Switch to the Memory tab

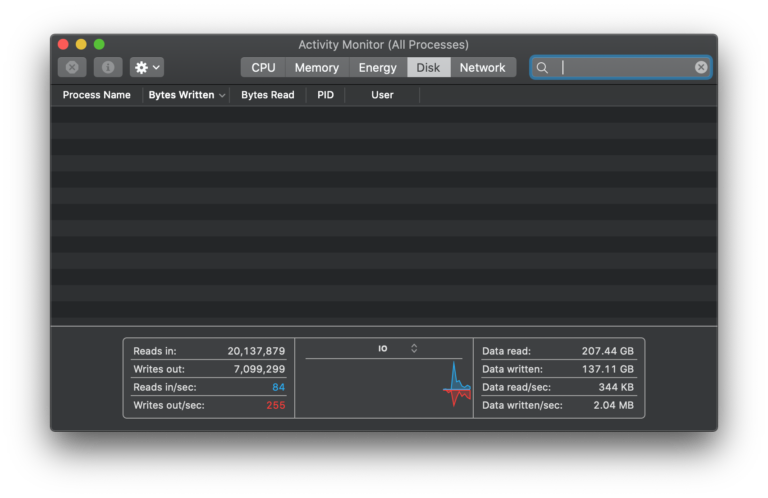[x=317, y=68]
